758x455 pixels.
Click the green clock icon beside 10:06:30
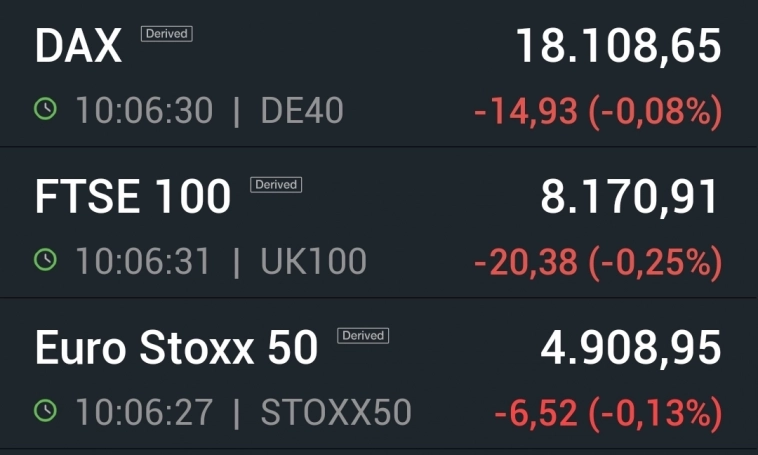pos(46,110)
